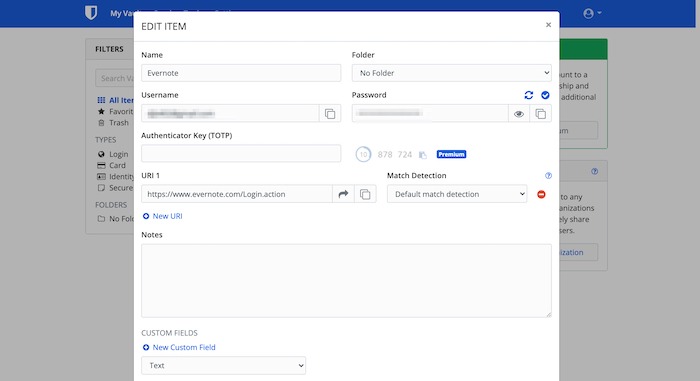Open the custom field type Text dropdown
Screen dimensions: 700x381
223,365
